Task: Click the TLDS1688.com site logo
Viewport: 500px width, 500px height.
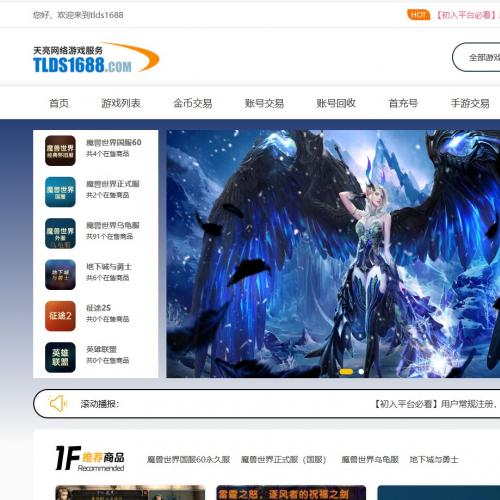Action: click(96, 57)
